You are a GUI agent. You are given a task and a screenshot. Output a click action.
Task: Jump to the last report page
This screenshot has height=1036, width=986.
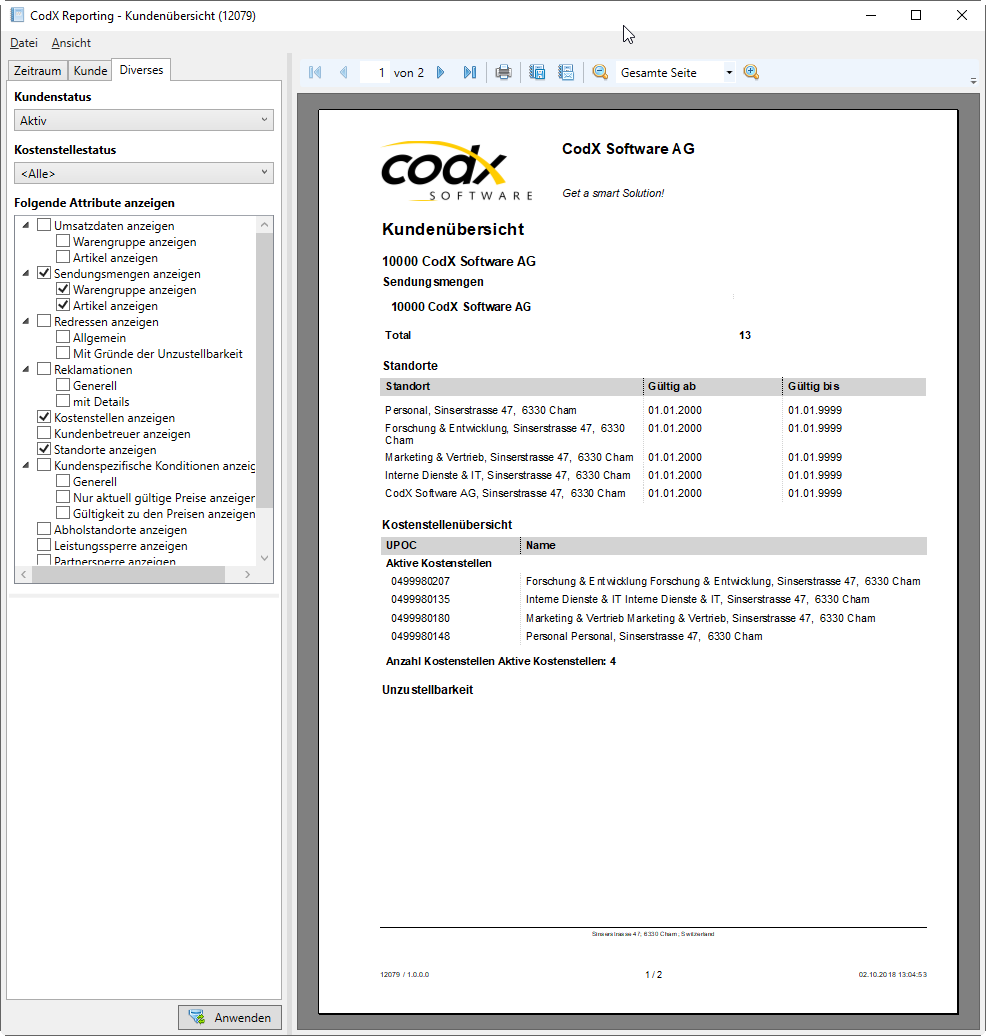pyautogui.click(x=470, y=72)
